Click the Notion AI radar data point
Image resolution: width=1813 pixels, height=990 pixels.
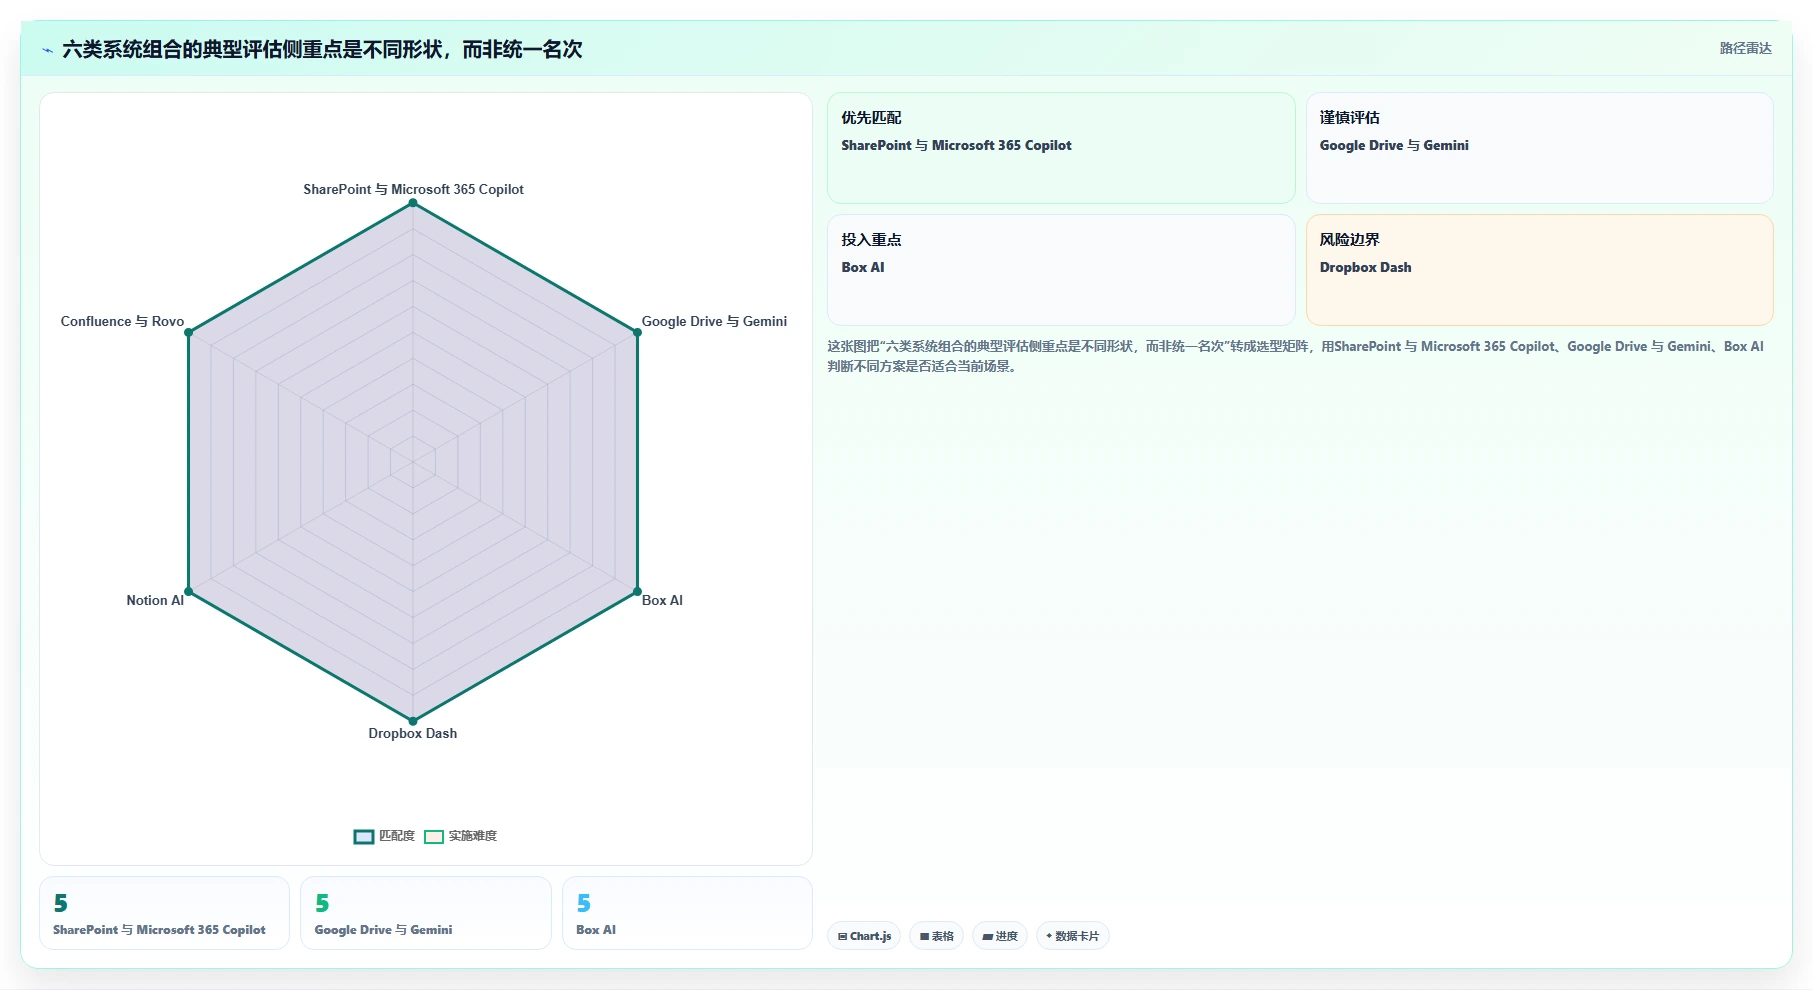pos(189,591)
